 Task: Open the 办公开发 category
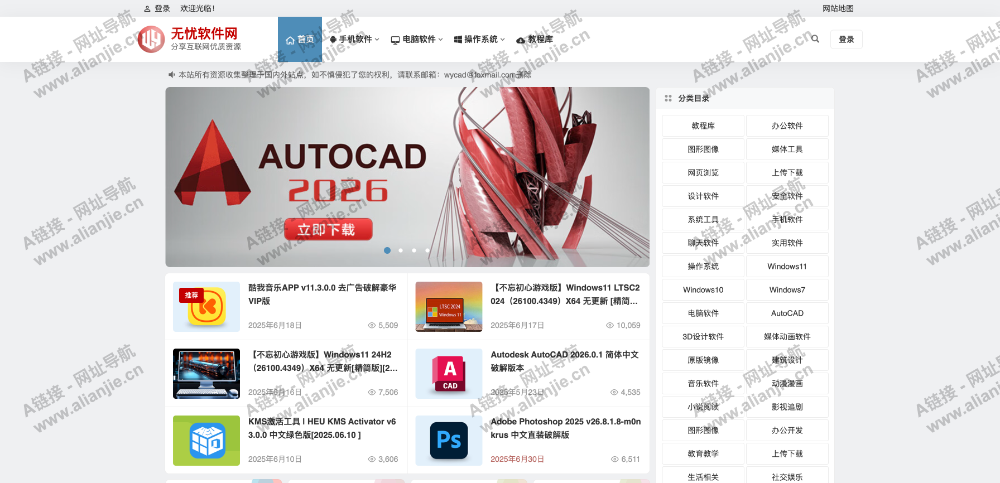[787, 430]
